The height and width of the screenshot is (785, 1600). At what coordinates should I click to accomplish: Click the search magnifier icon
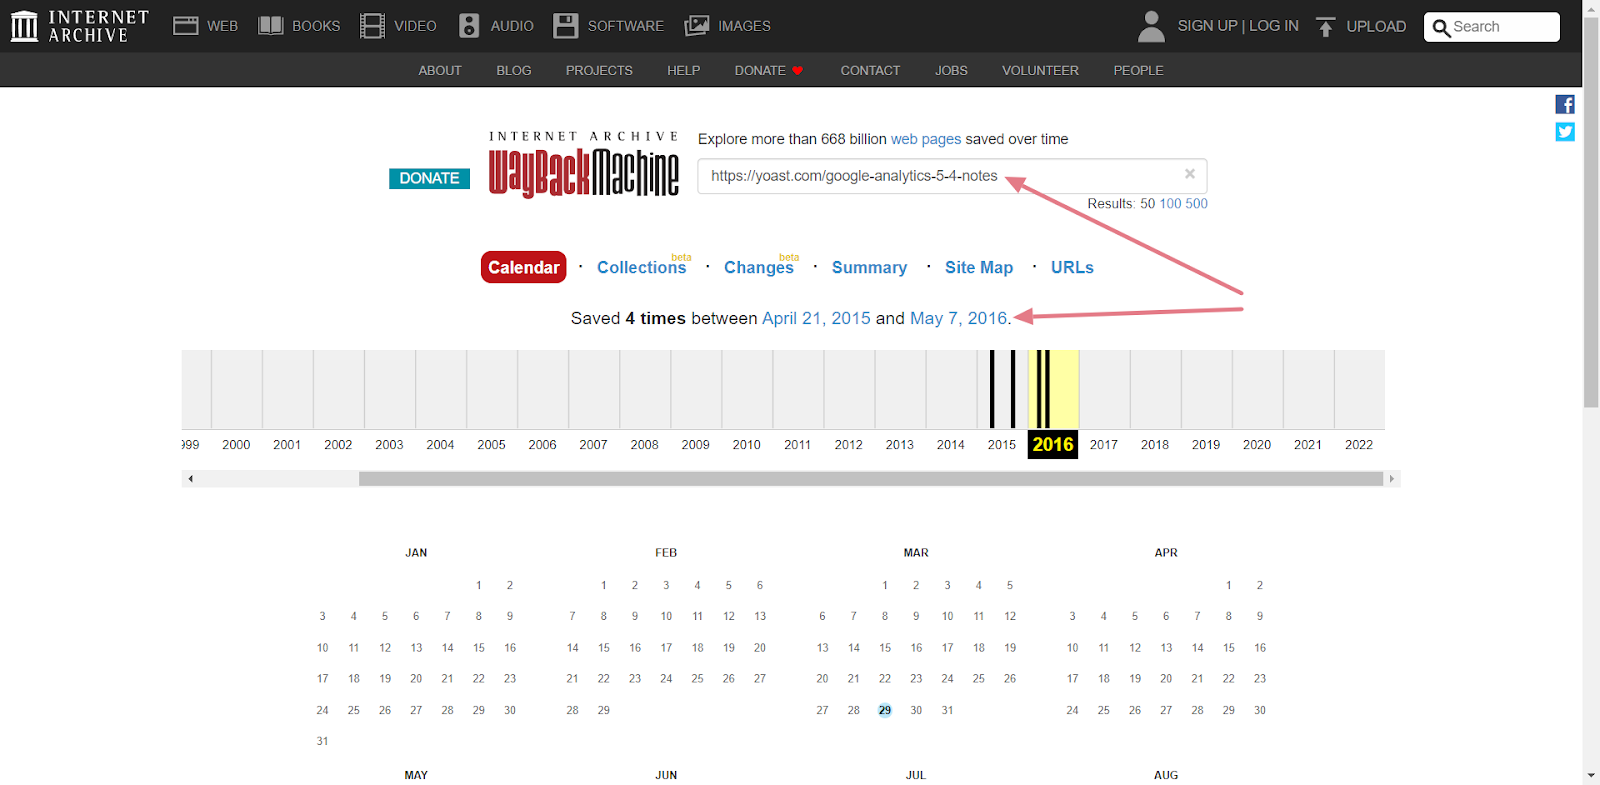[1441, 28]
